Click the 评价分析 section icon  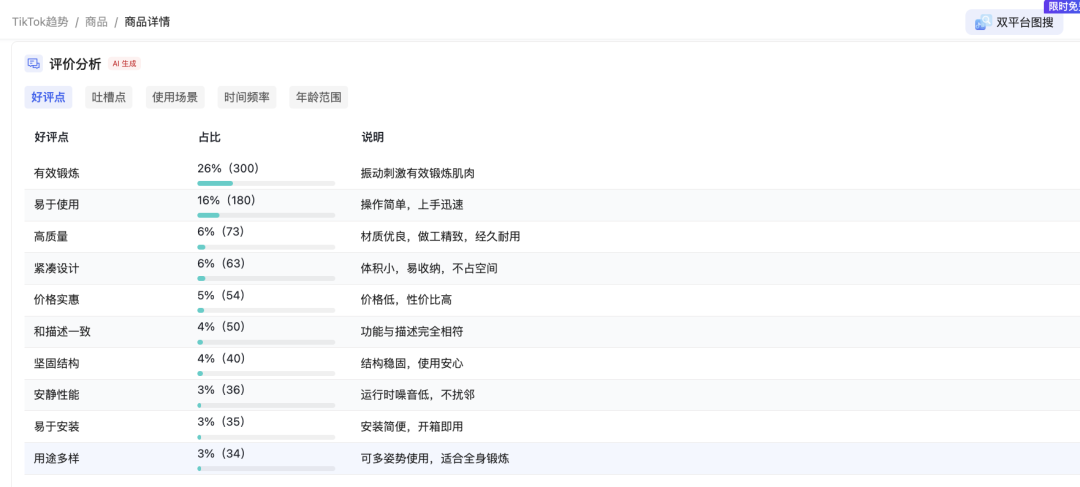(x=34, y=64)
